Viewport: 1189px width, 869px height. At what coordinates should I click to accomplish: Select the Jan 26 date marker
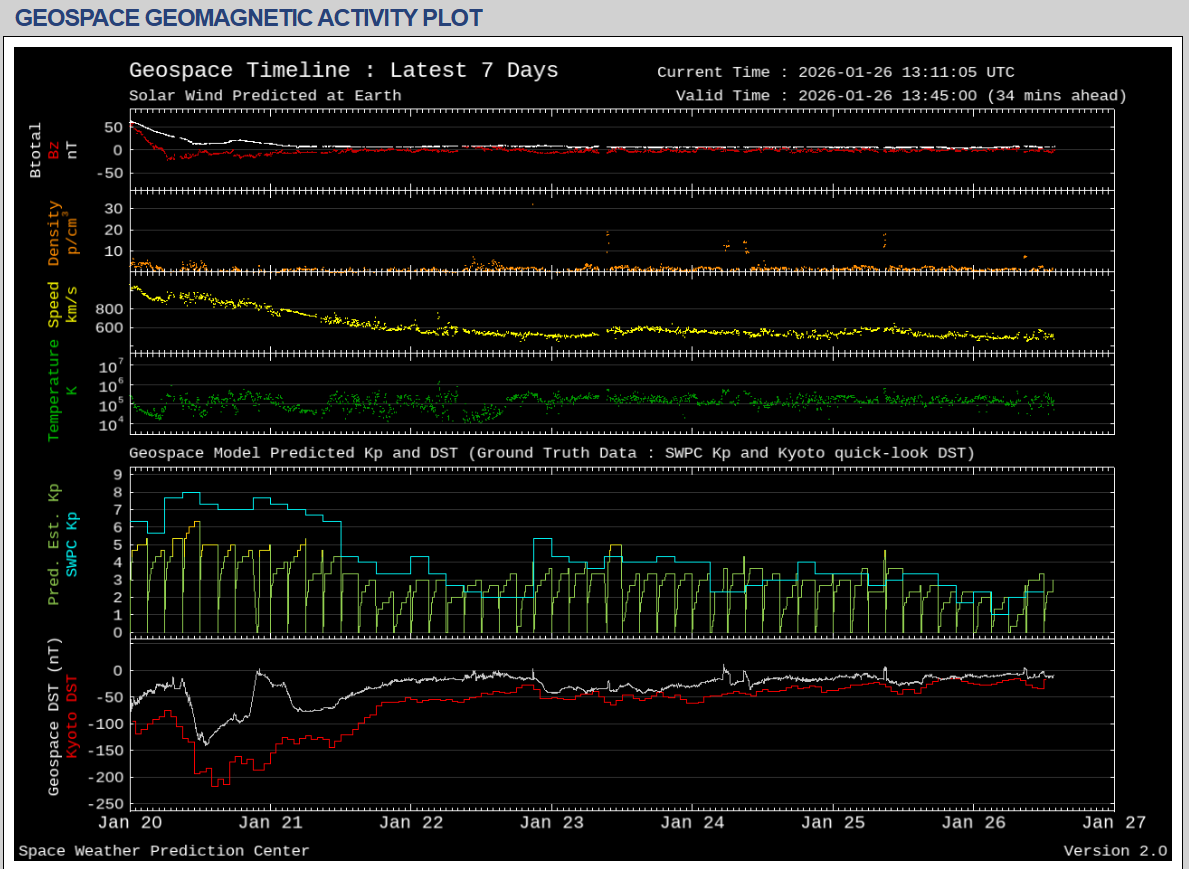pyautogui.click(x=973, y=823)
